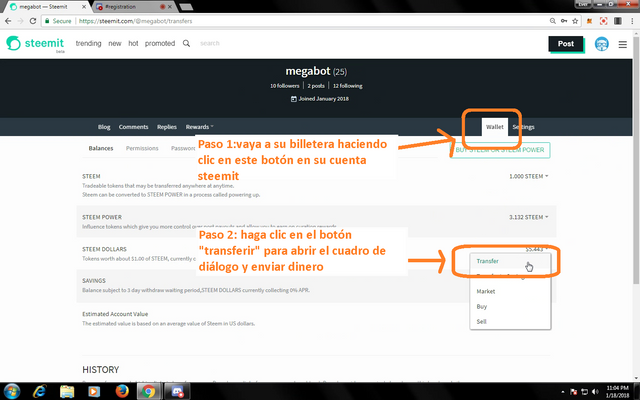Click the browser address bar URL

[136, 21]
